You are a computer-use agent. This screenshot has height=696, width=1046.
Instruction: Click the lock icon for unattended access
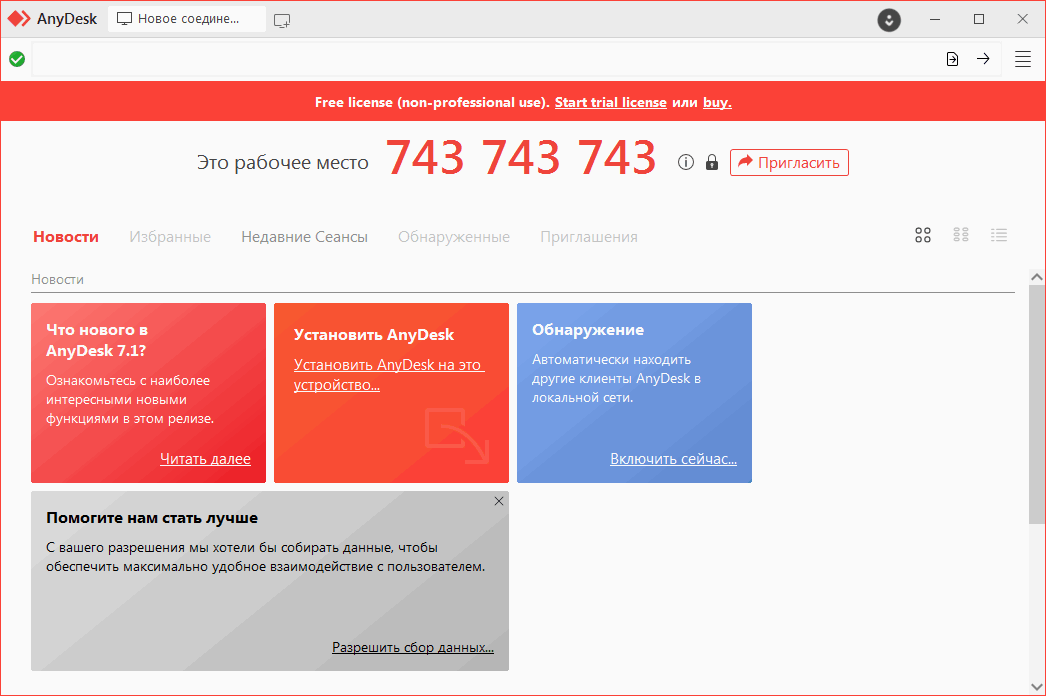click(x=712, y=162)
